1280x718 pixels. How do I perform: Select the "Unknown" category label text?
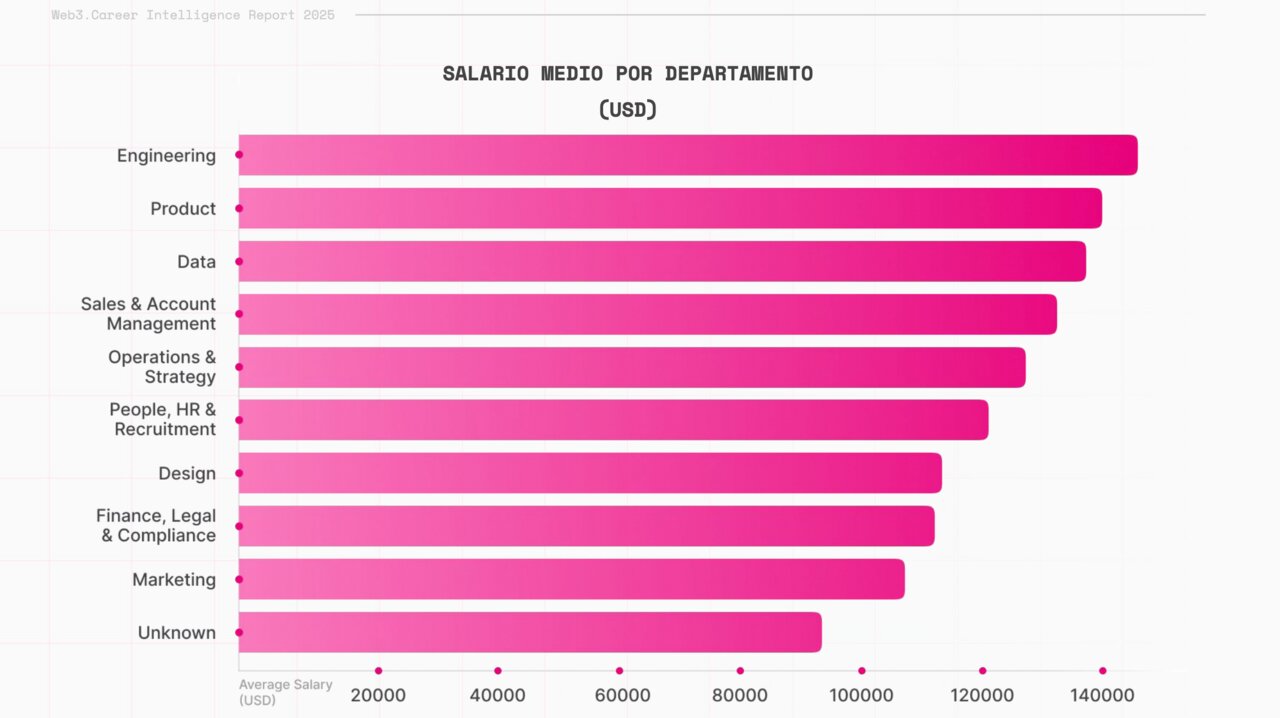(x=177, y=633)
